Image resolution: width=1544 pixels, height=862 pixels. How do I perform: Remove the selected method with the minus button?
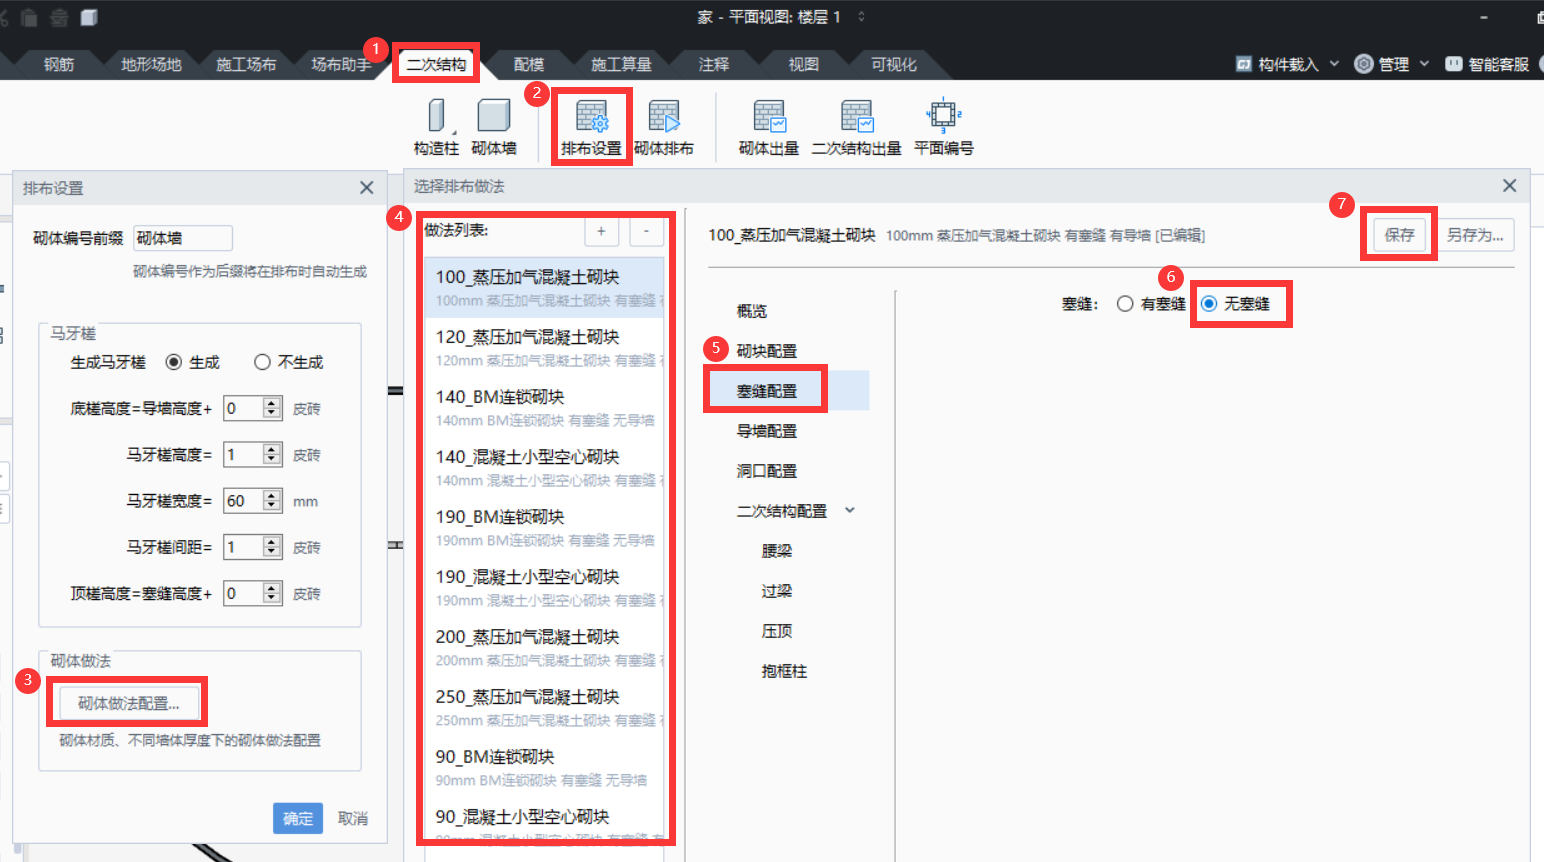click(x=646, y=231)
